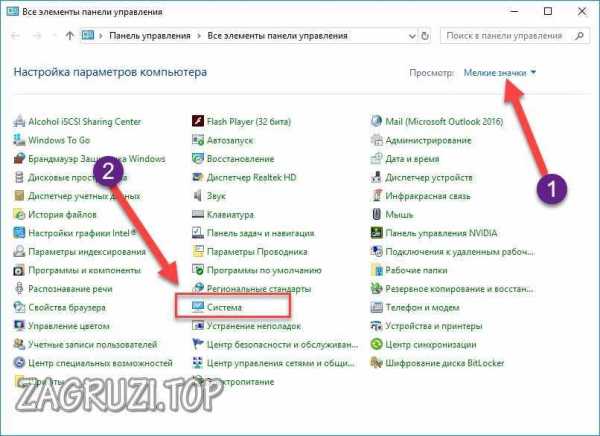Click the Дата и время icon
The height and width of the screenshot is (436, 600).
coord(377,158)
